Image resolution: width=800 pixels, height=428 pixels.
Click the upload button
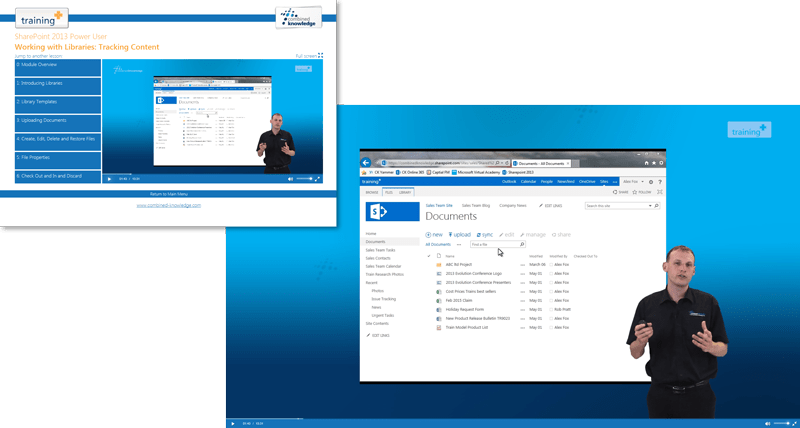click(459, 235)
